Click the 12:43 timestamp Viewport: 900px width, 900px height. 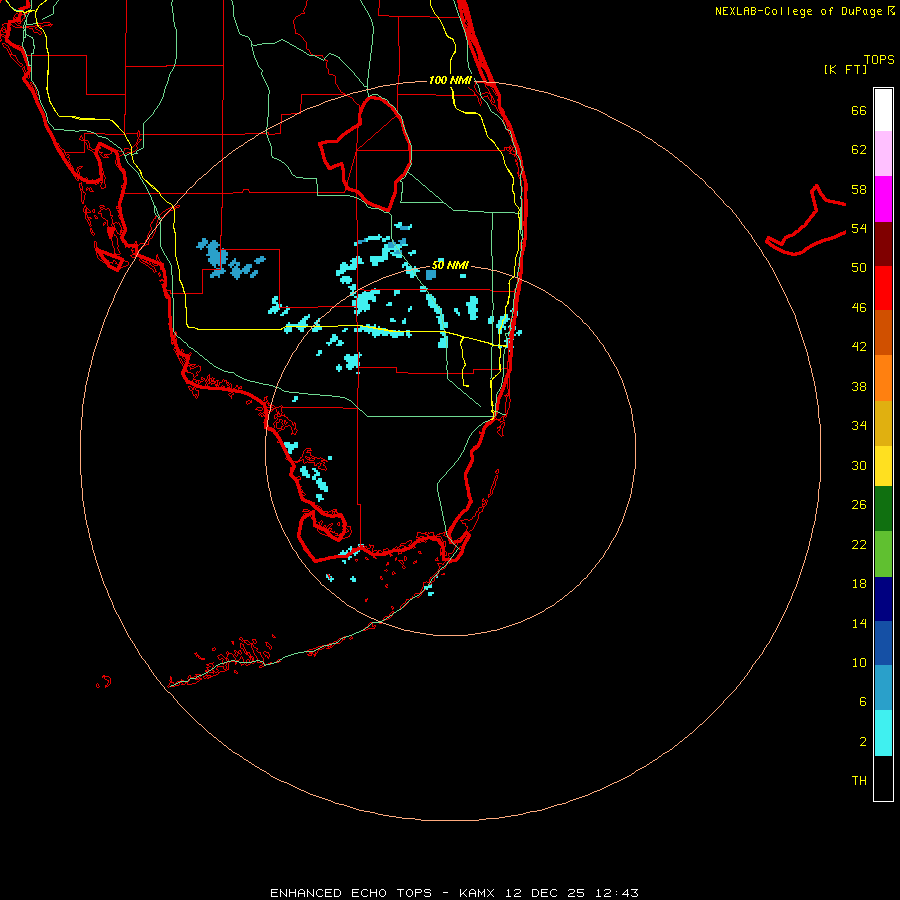pos(615,893)
